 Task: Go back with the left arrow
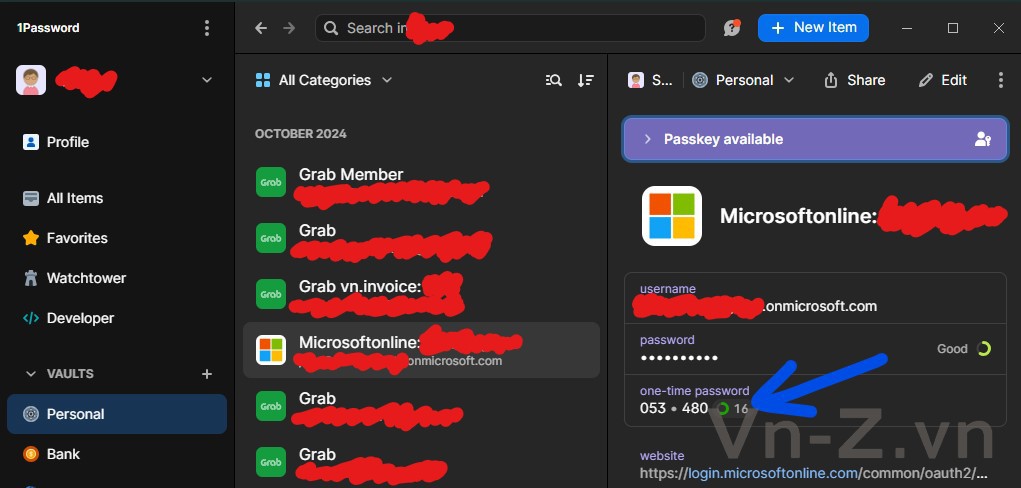pos(260,28)
